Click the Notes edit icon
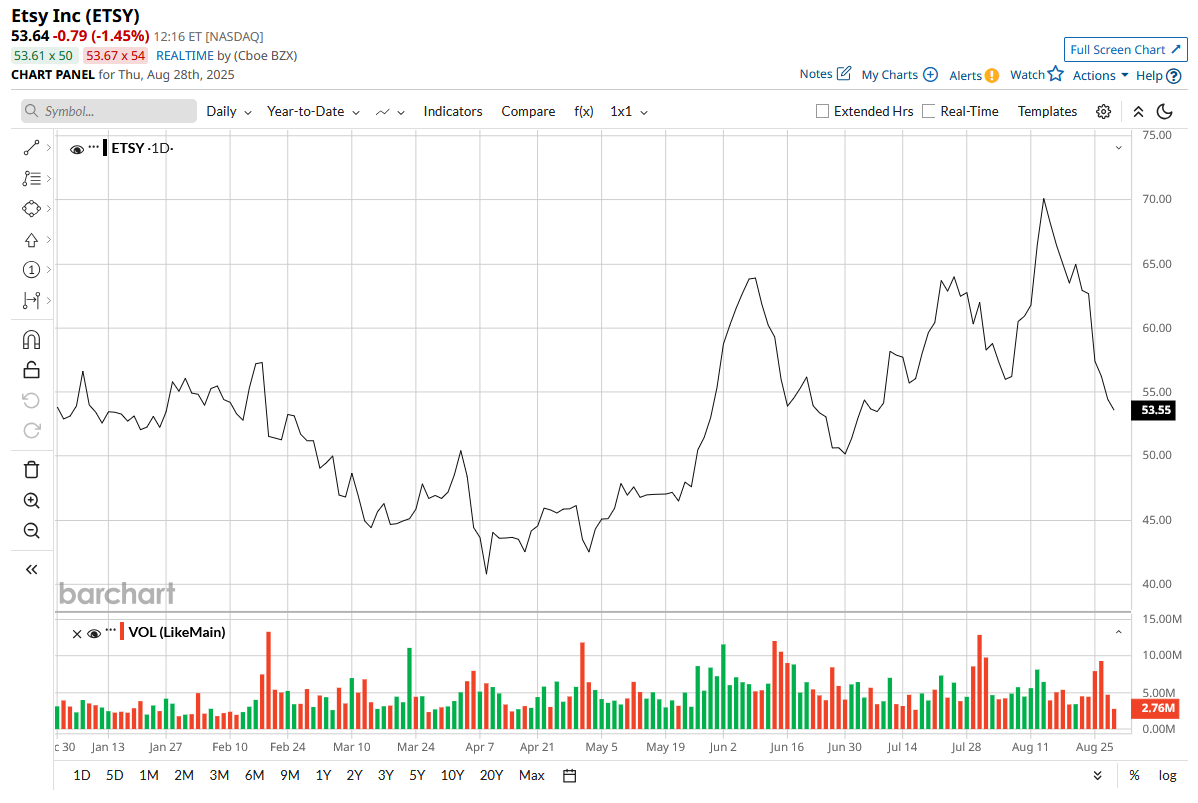 (843, 73)
